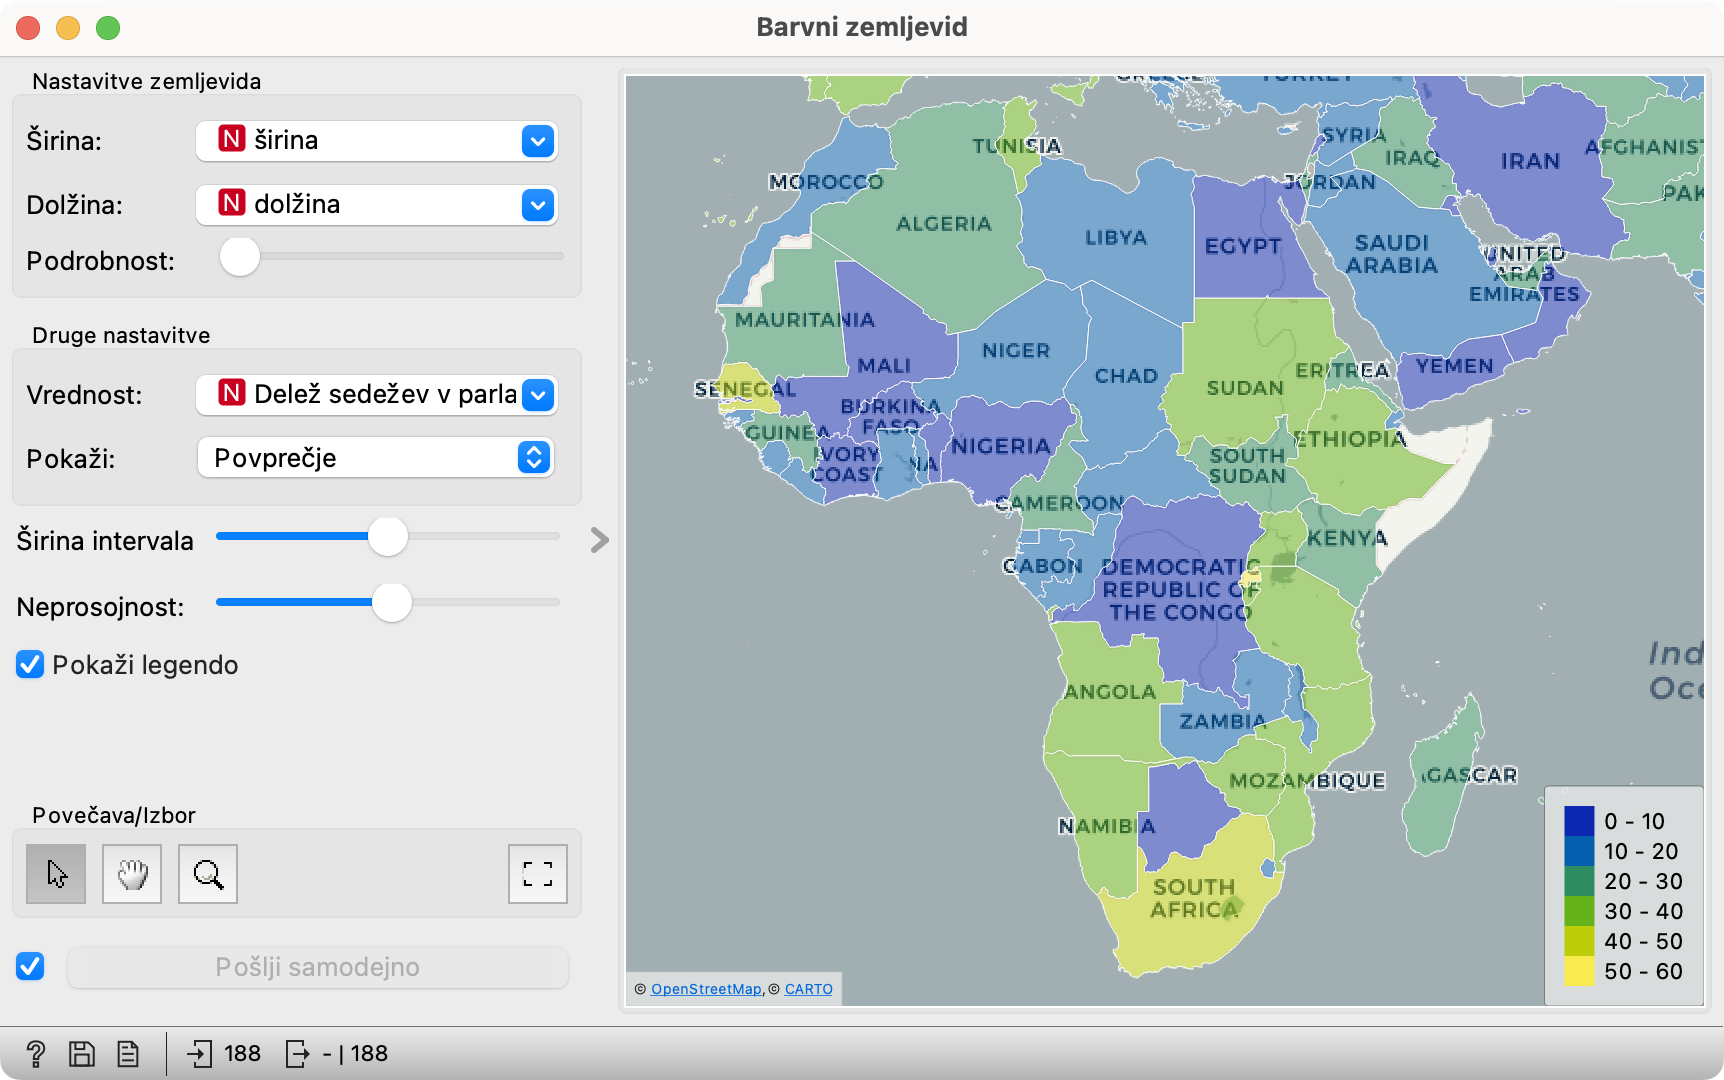1724x1080 pixels.
Task: Close the Barvni zemljevid window
Action: click(28, 28)
